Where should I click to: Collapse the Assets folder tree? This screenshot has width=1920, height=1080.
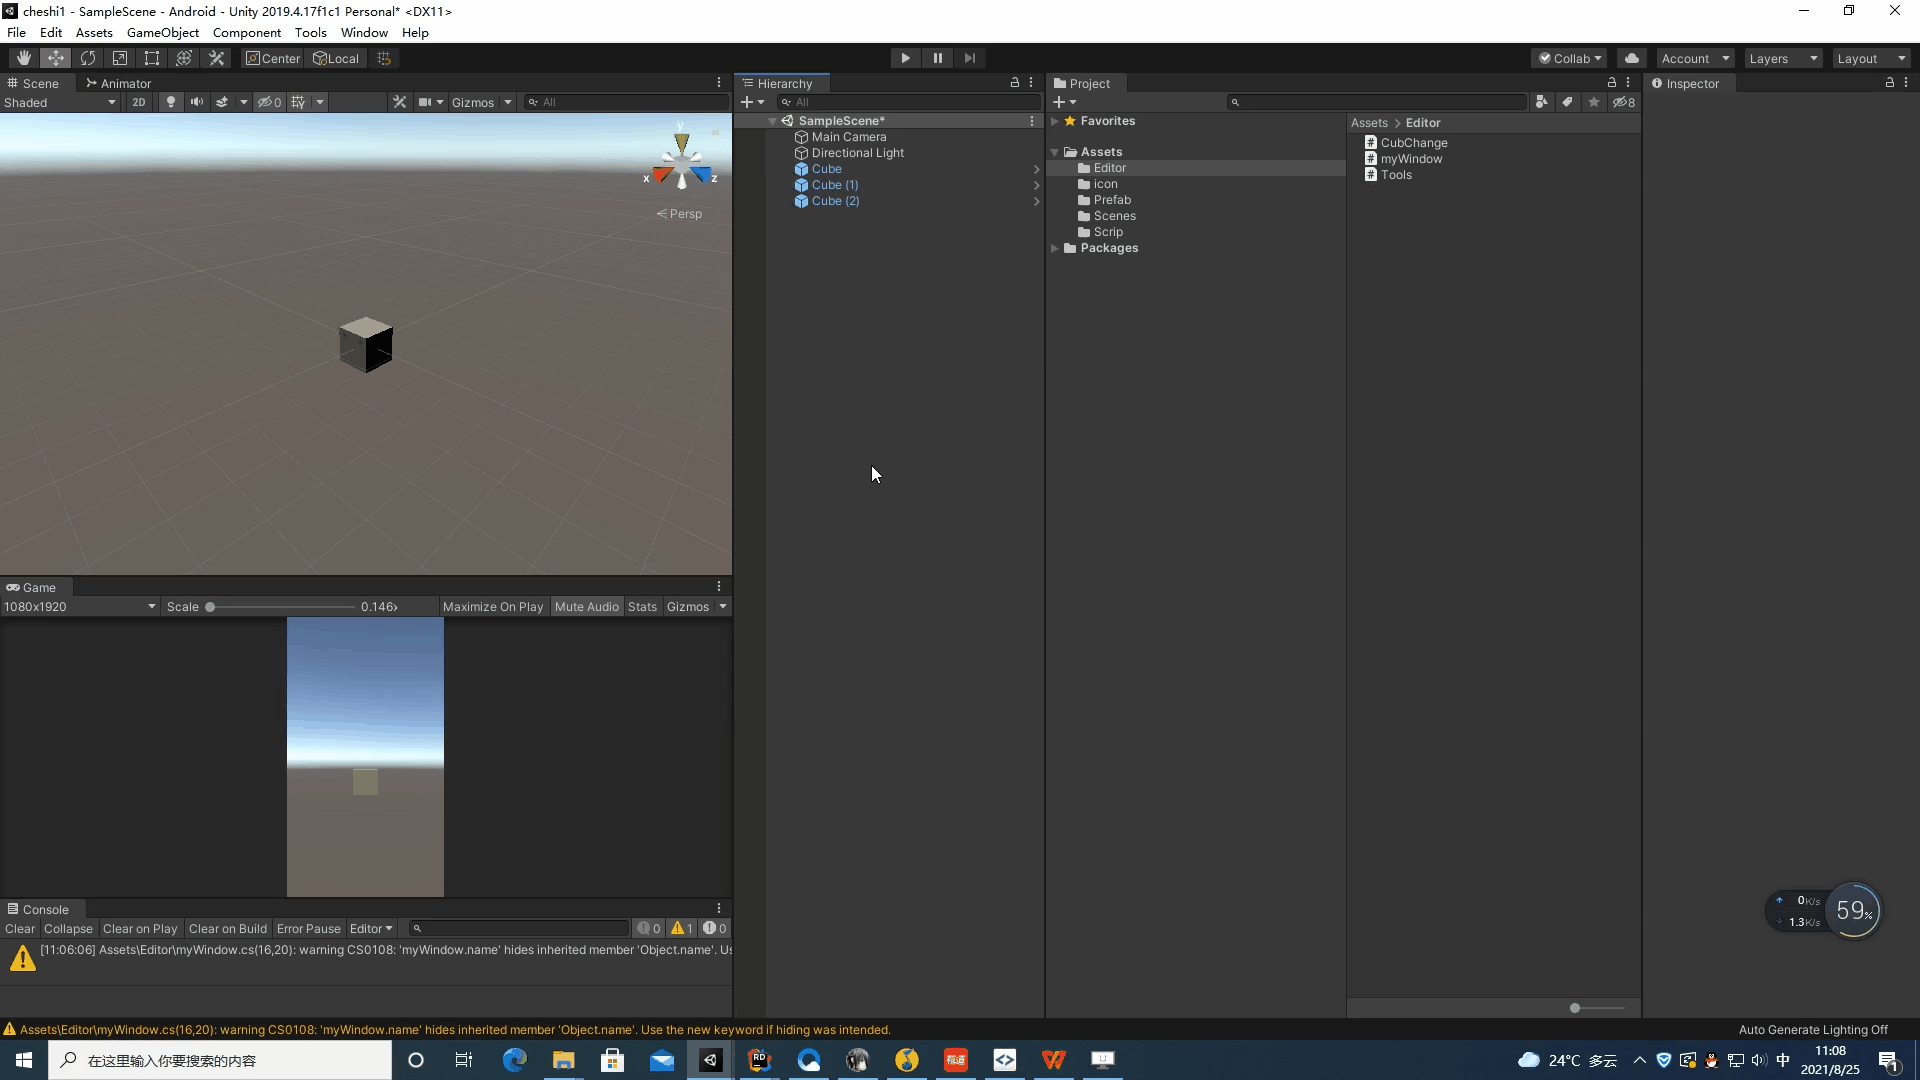(1055, 152)
